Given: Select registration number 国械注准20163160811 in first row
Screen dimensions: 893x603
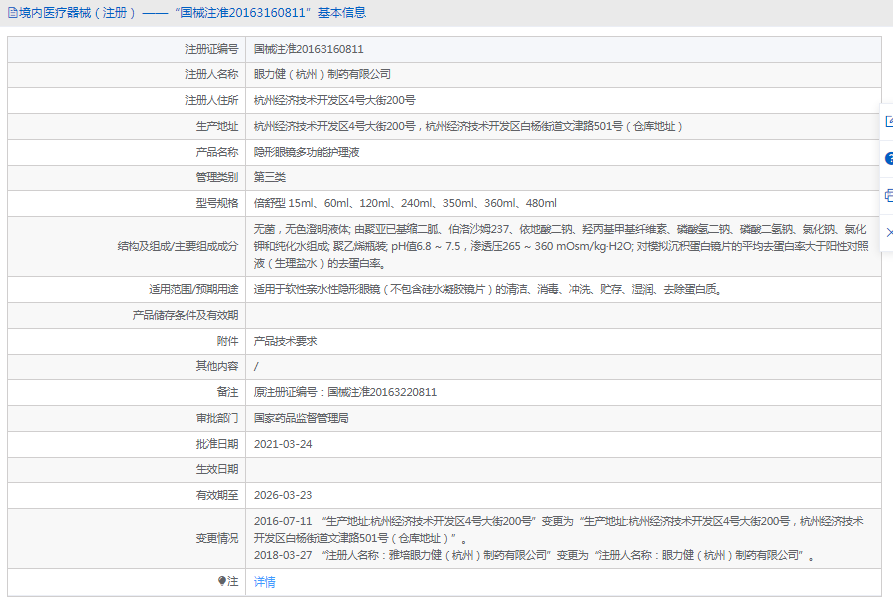Looking at the screenshot, I should tap(308, 49).
